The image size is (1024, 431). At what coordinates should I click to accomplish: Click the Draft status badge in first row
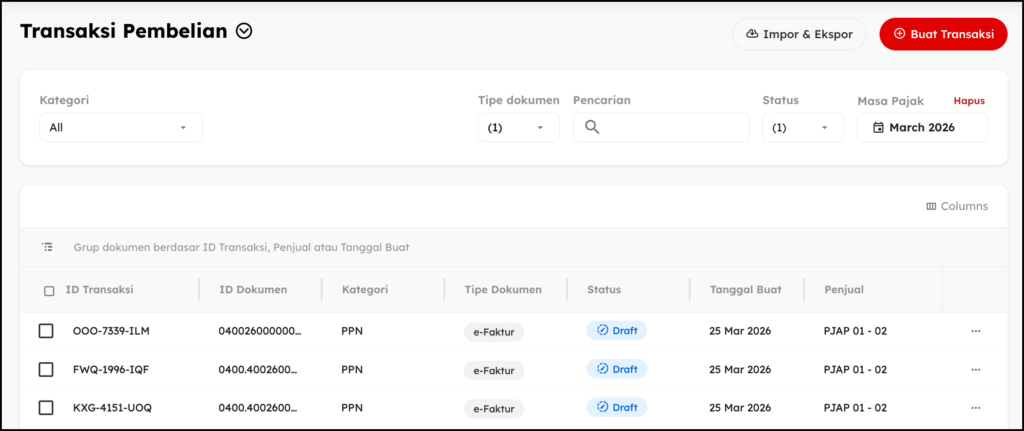click(x=616, y=331)
